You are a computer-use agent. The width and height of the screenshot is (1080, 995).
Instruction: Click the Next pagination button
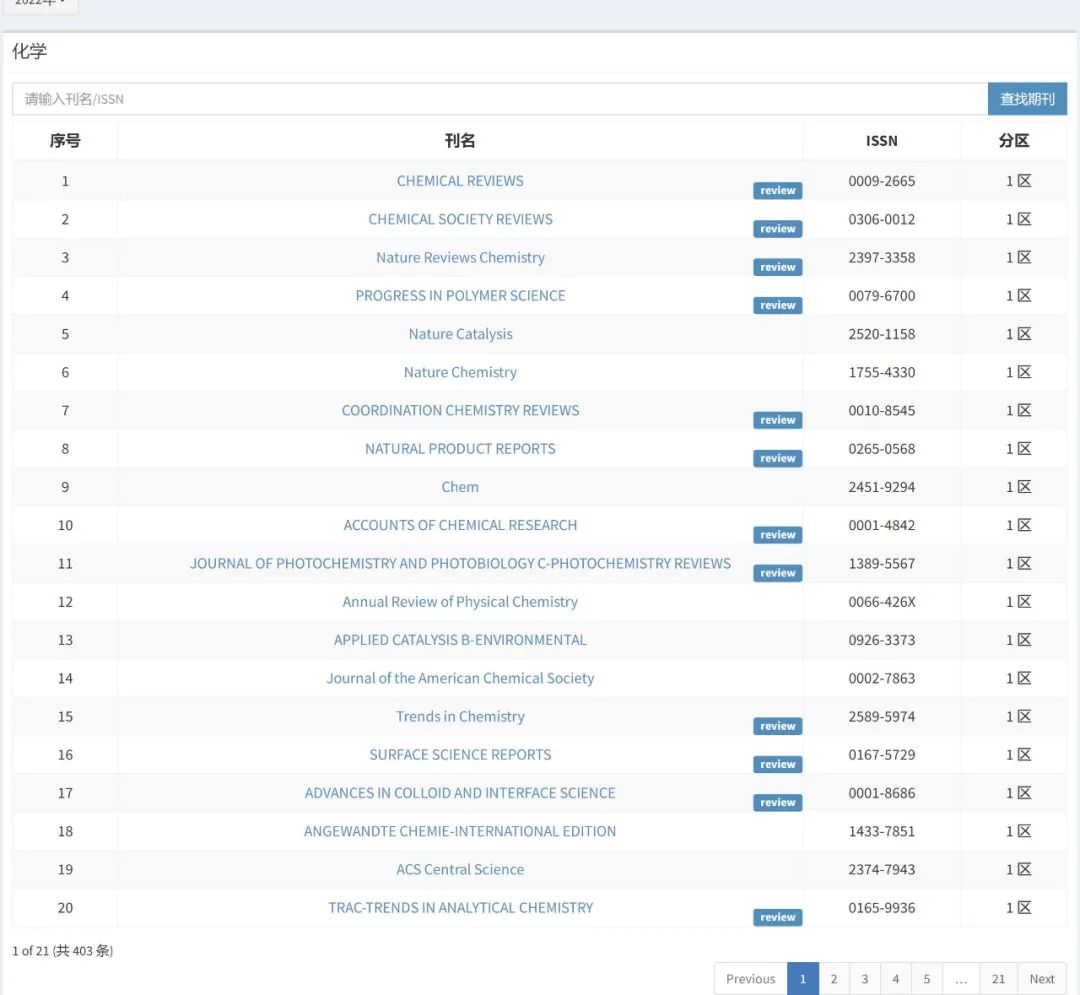coord(1041,979)
